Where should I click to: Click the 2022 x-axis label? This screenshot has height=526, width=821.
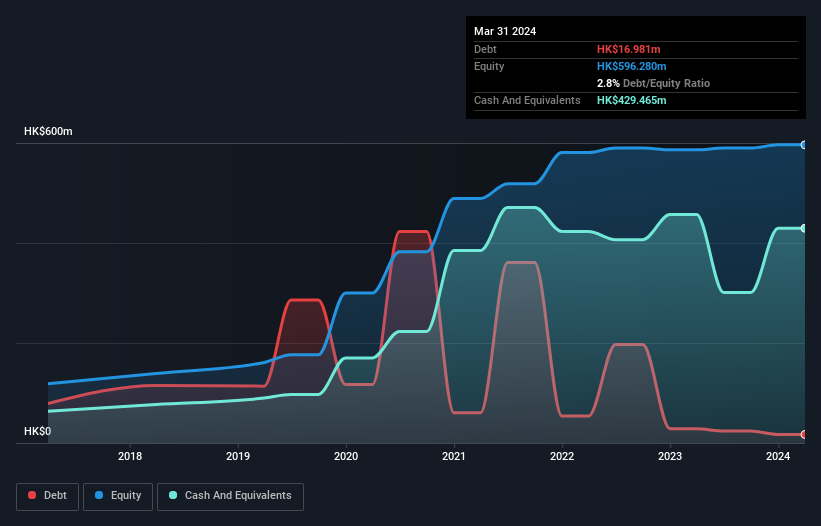[562, 456]
